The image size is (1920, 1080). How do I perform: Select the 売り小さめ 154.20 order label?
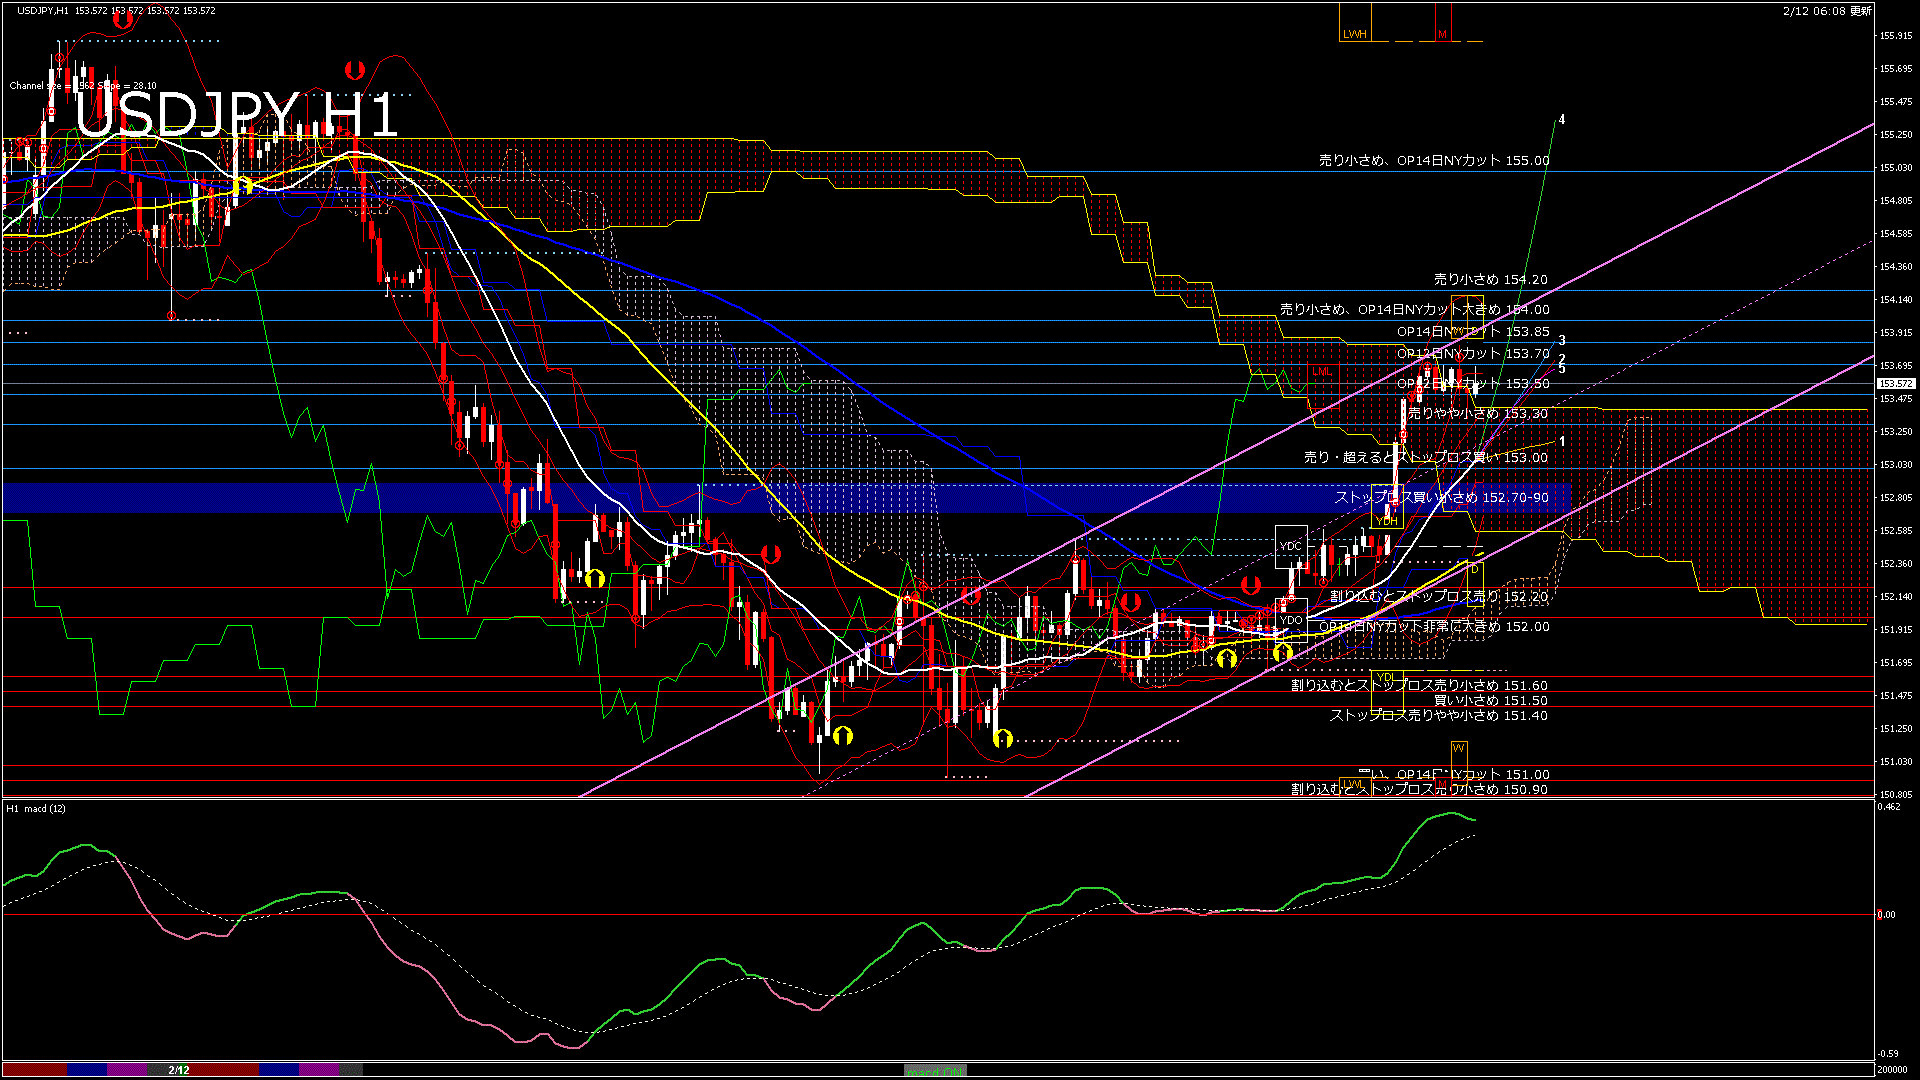pyautogui.click(x=1490, y=280)
